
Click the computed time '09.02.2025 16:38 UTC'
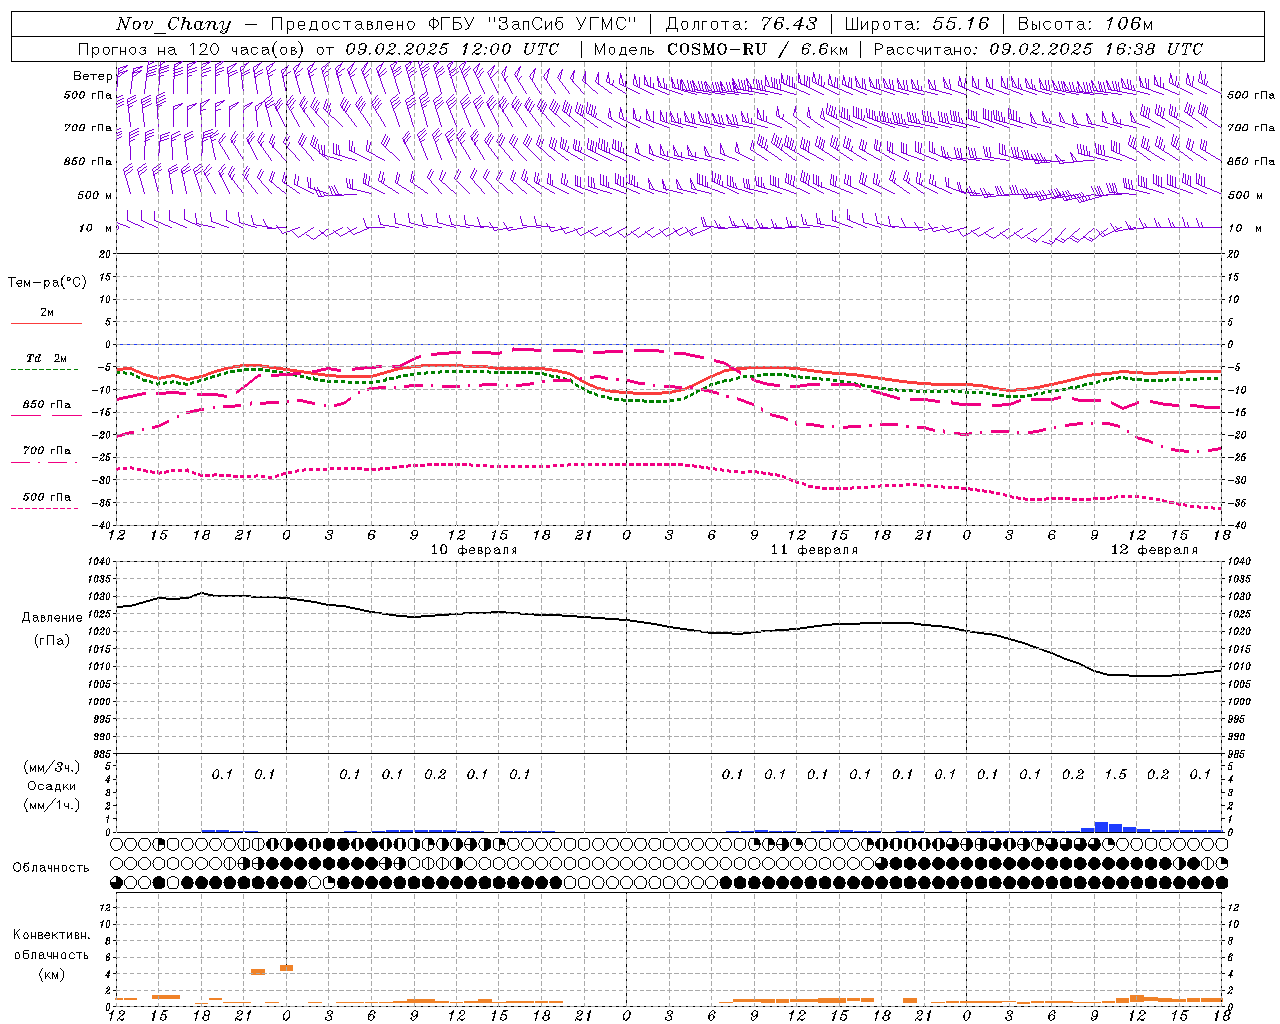[1096, 49]
